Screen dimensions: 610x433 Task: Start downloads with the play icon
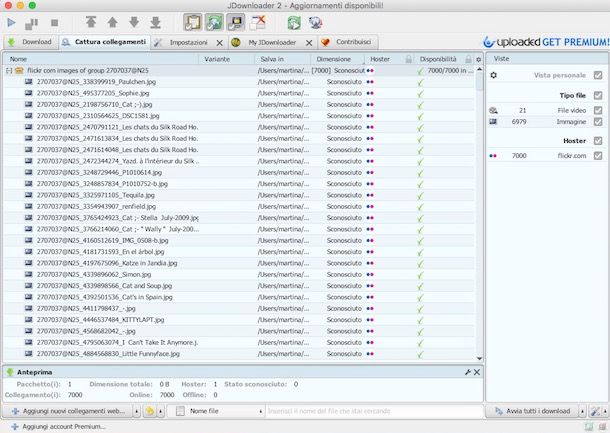point(11,23)
